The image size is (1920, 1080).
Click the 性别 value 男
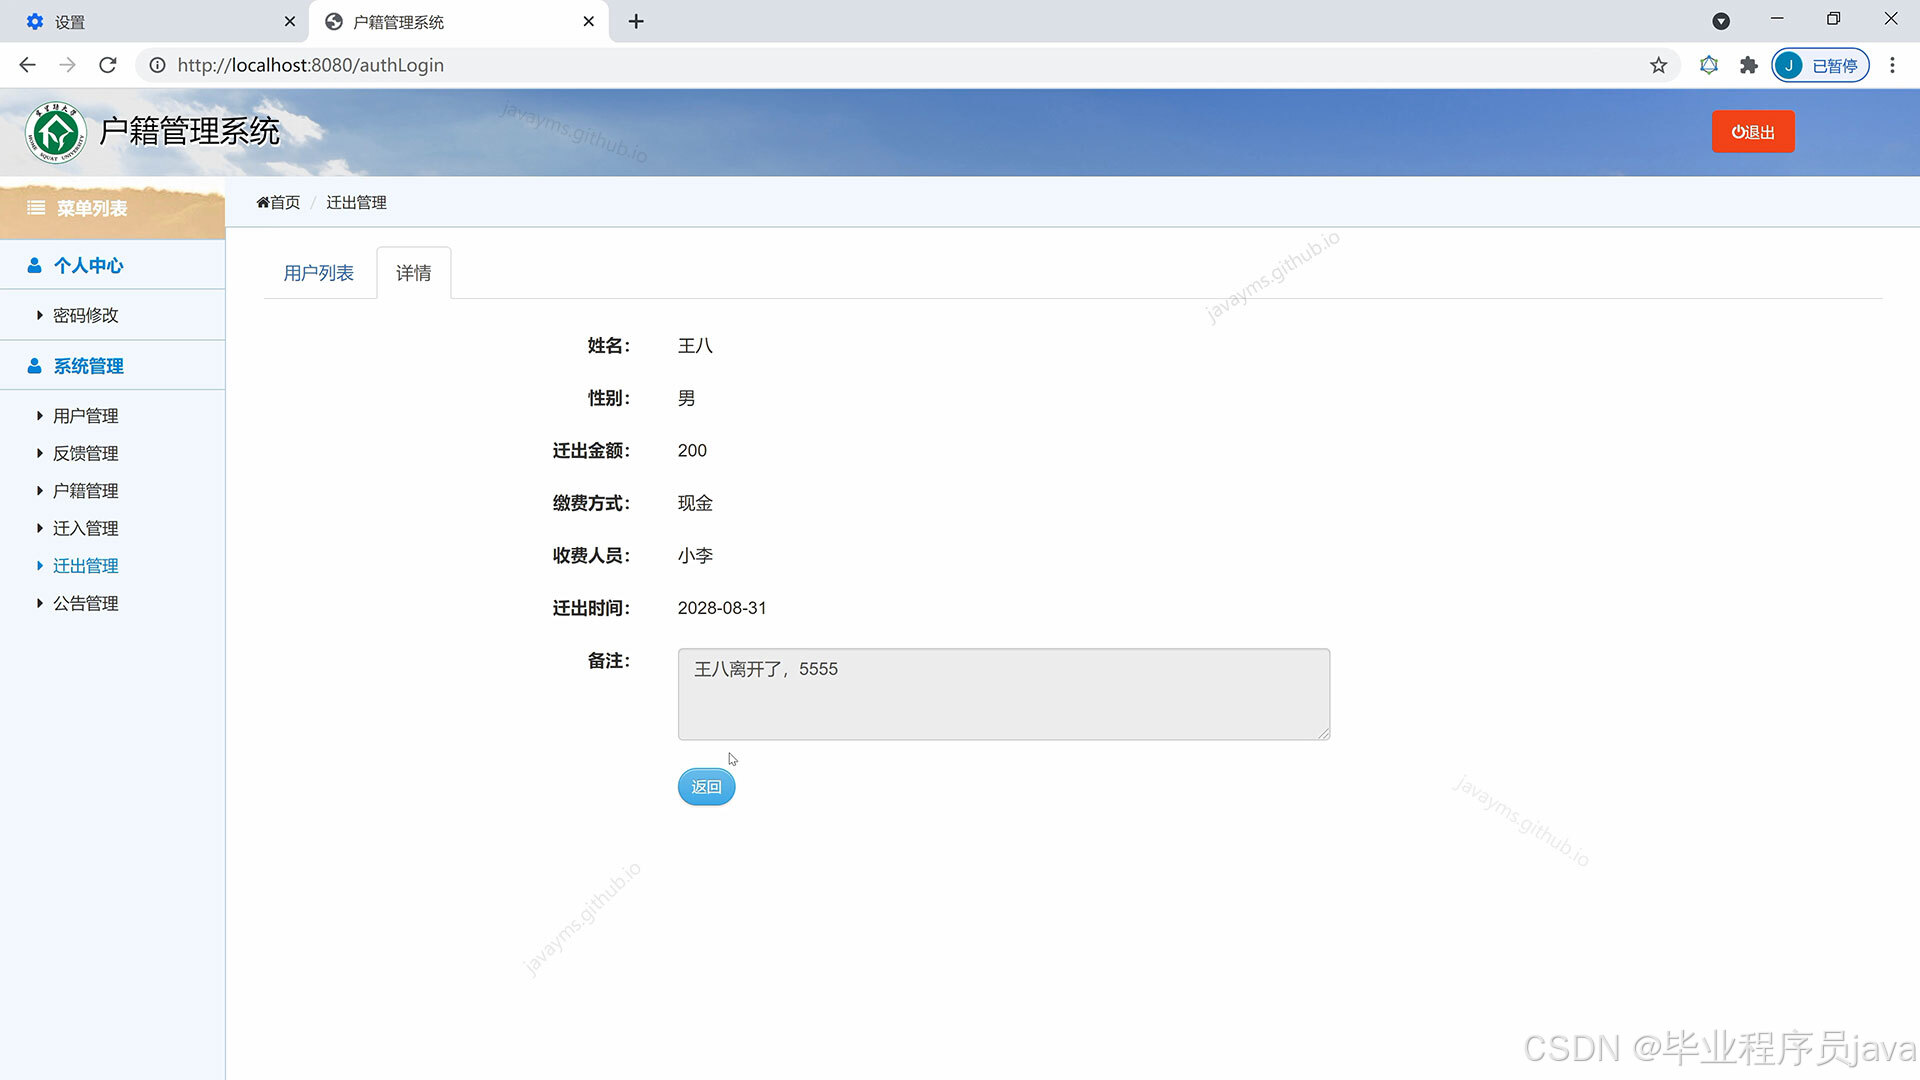point(686,398)
